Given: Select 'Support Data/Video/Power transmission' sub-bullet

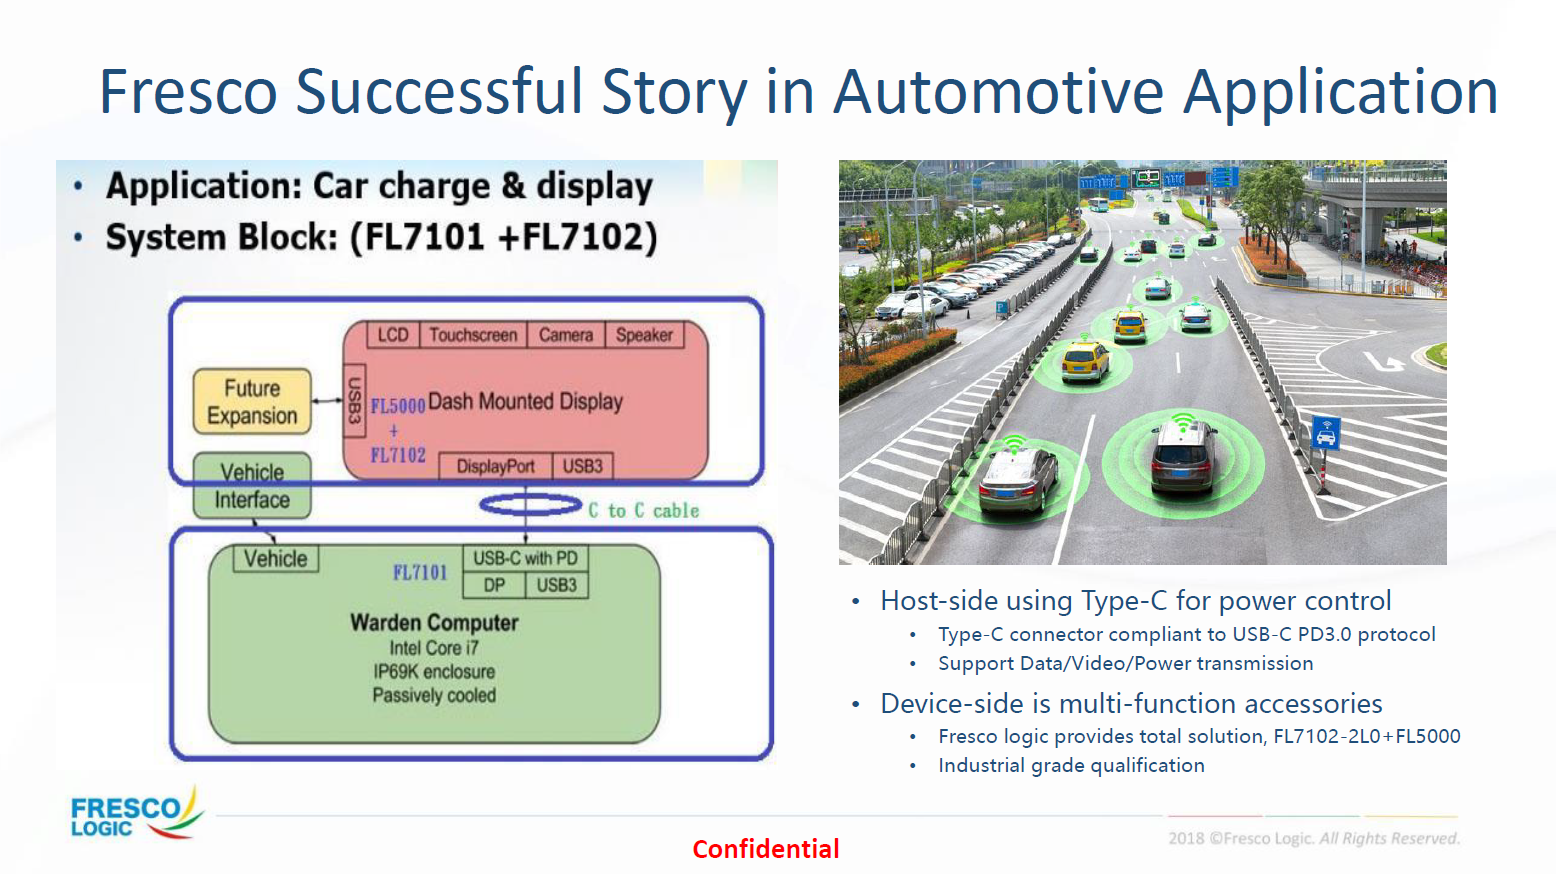Looking at the screenshot, I should [x=1126, y=664].
